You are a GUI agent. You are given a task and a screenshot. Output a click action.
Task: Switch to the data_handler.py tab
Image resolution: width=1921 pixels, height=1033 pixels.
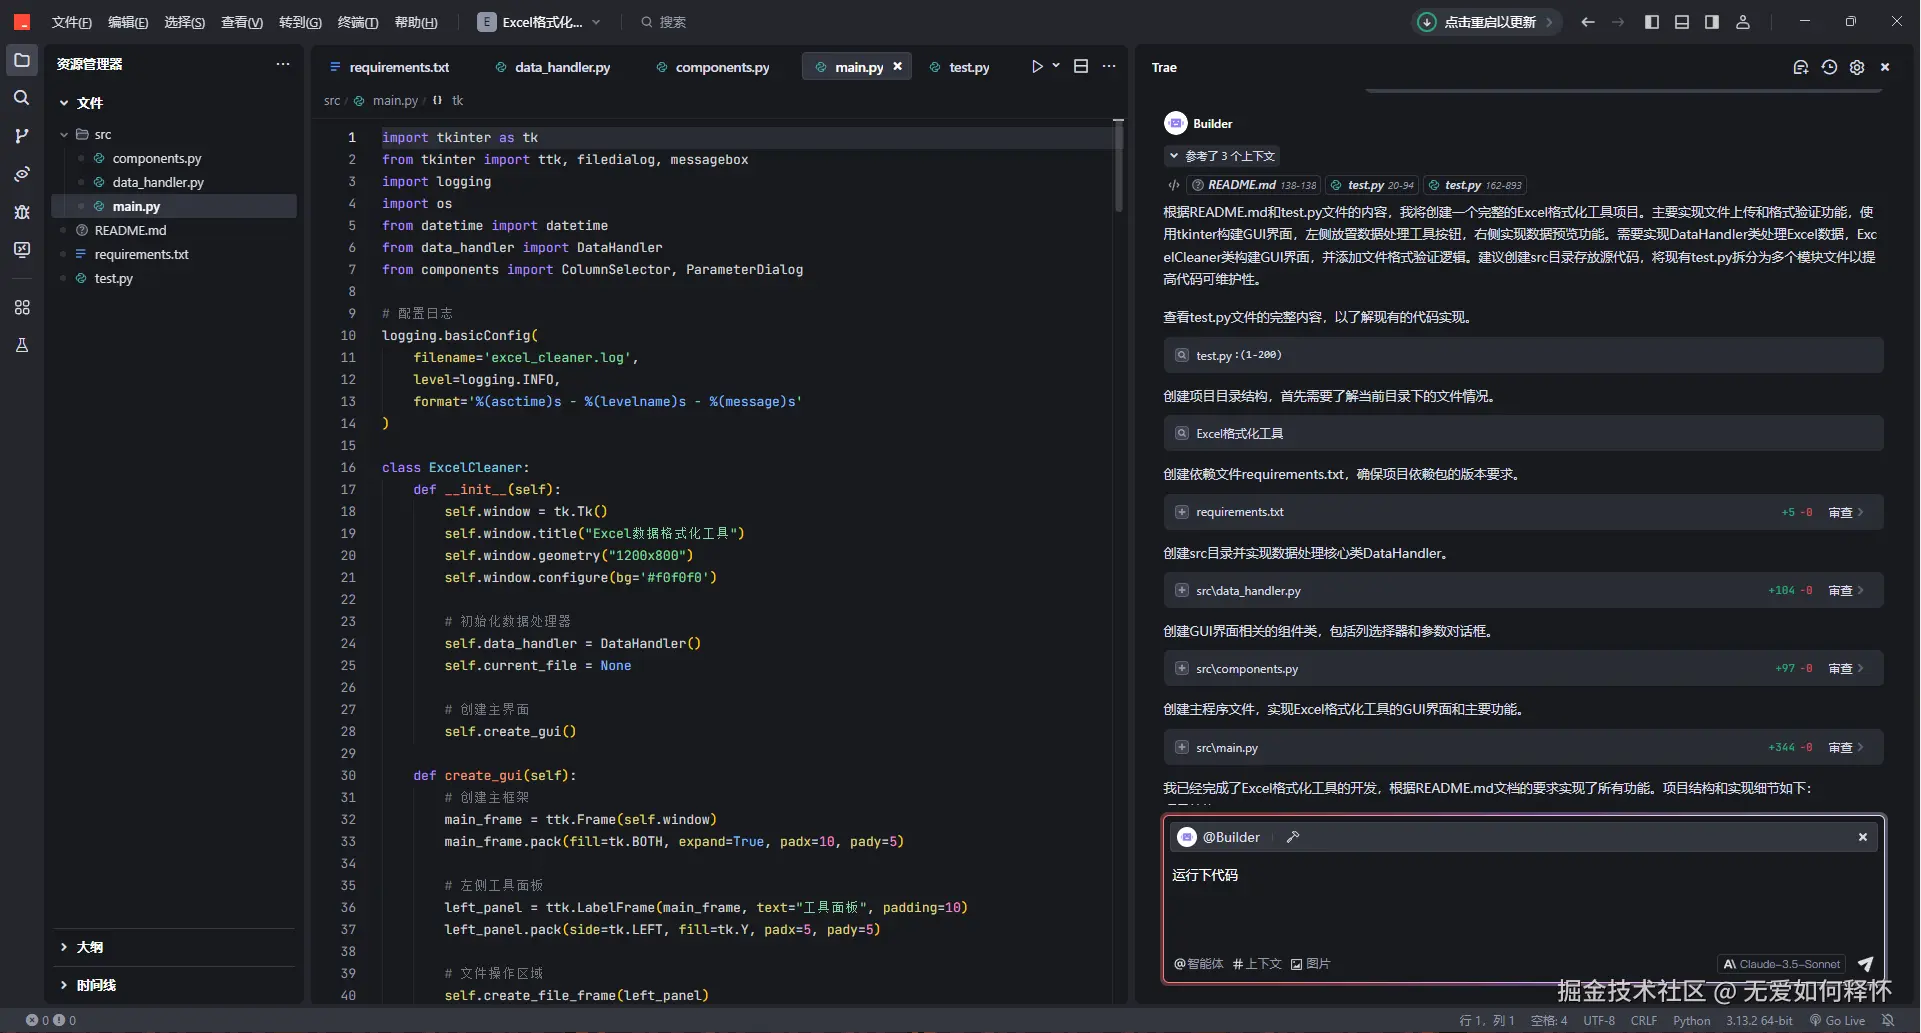click(x=562, y=68)
